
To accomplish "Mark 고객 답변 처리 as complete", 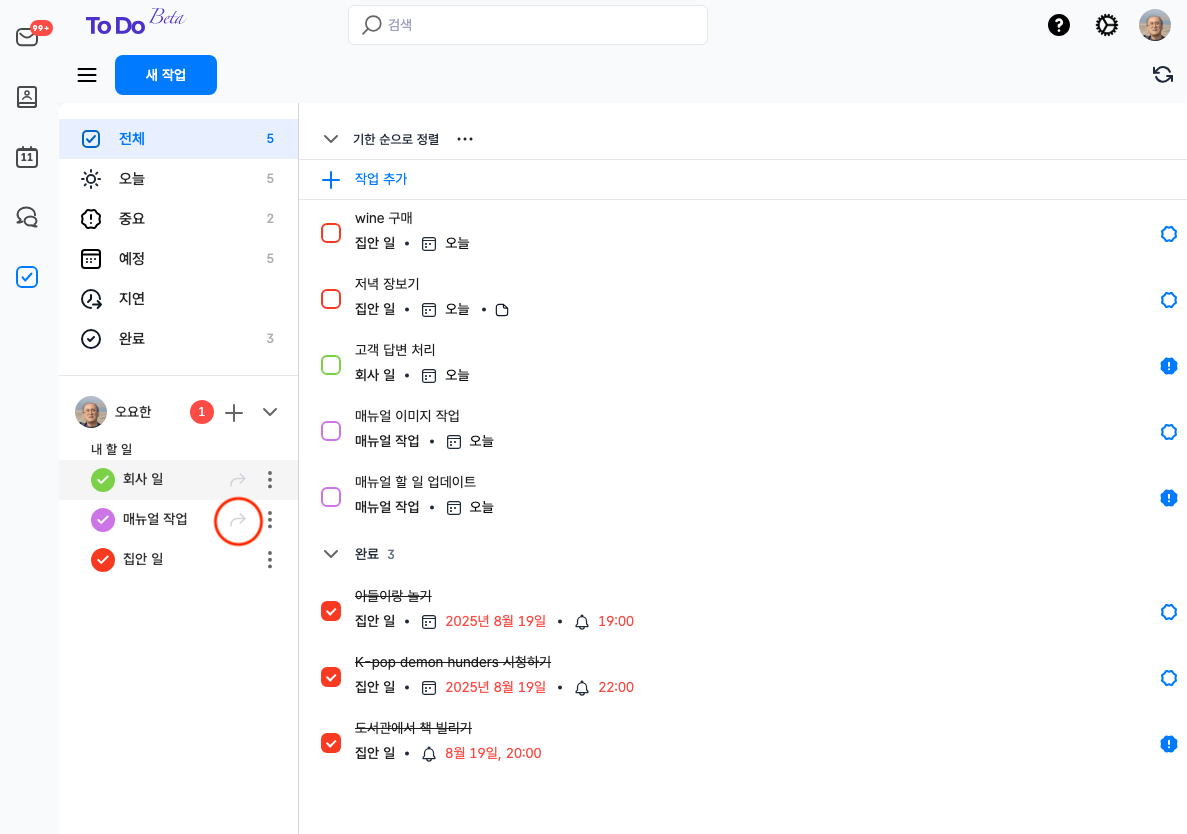I will point(331,365).
